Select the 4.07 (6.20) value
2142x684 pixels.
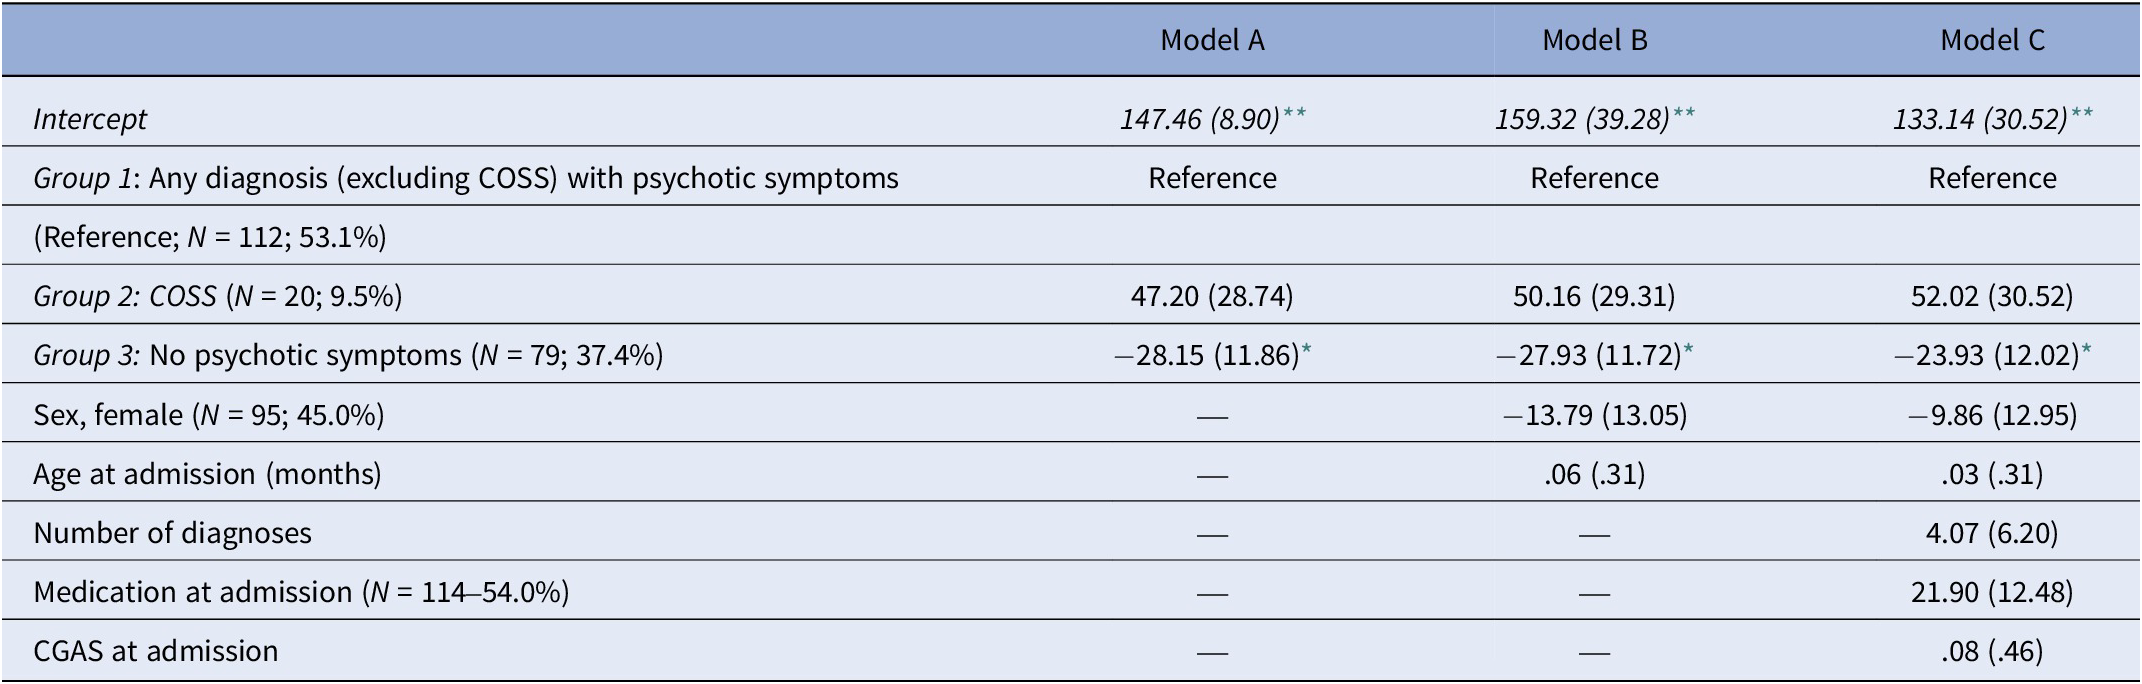(1992, 532)
